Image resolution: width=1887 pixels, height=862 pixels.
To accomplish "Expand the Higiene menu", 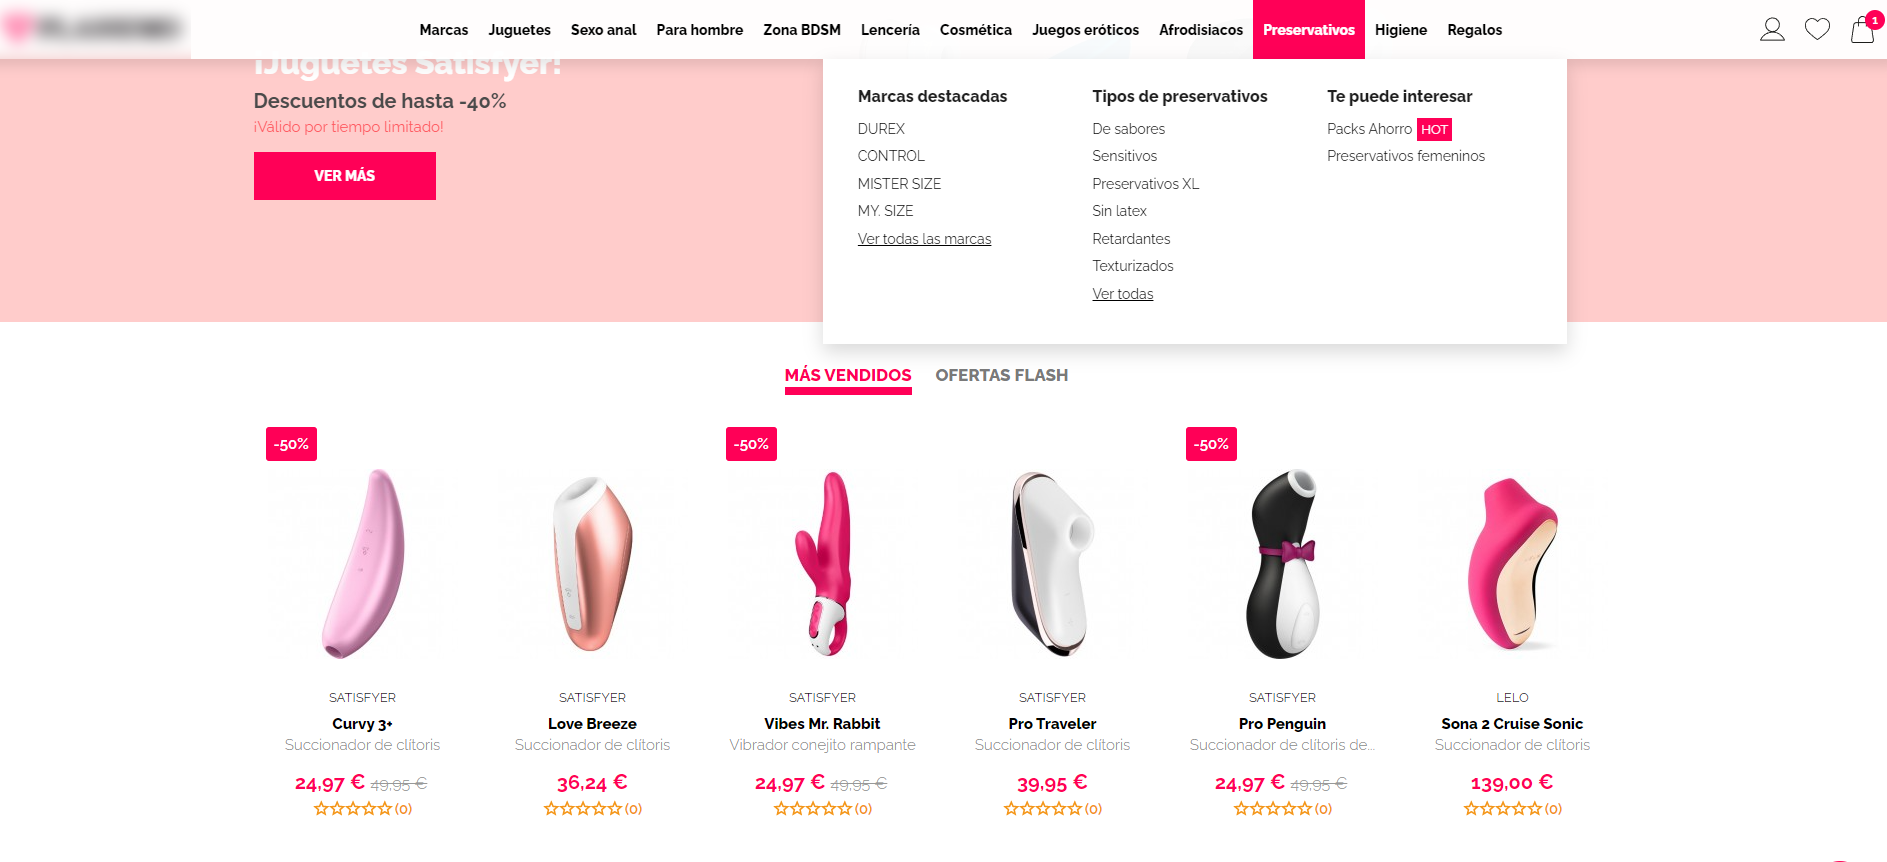I will (x=1400, y=30).
